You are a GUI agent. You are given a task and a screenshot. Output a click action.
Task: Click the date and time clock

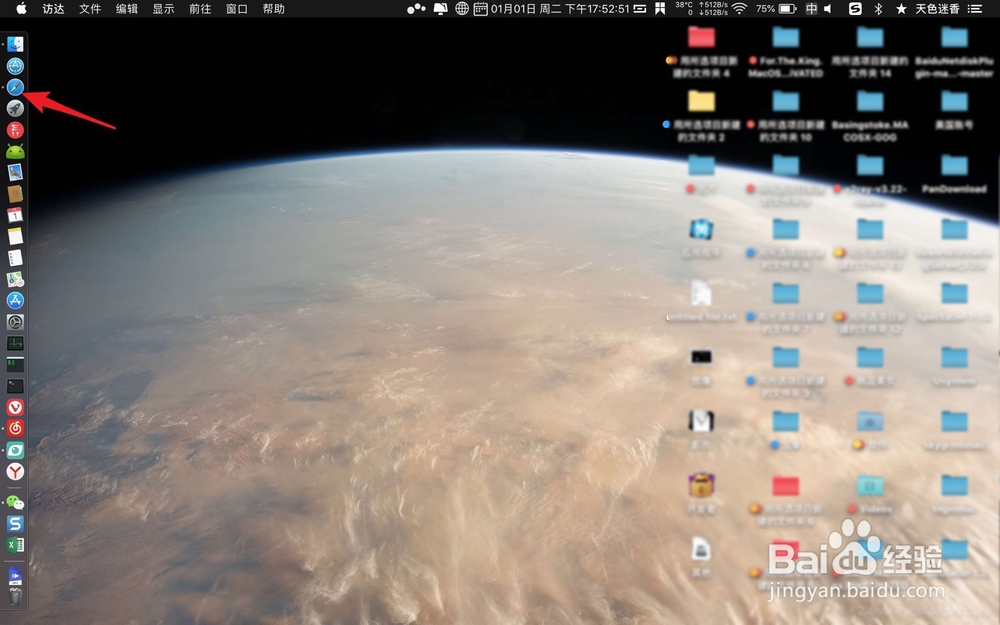pyautogui.click(x=560, y=8)
